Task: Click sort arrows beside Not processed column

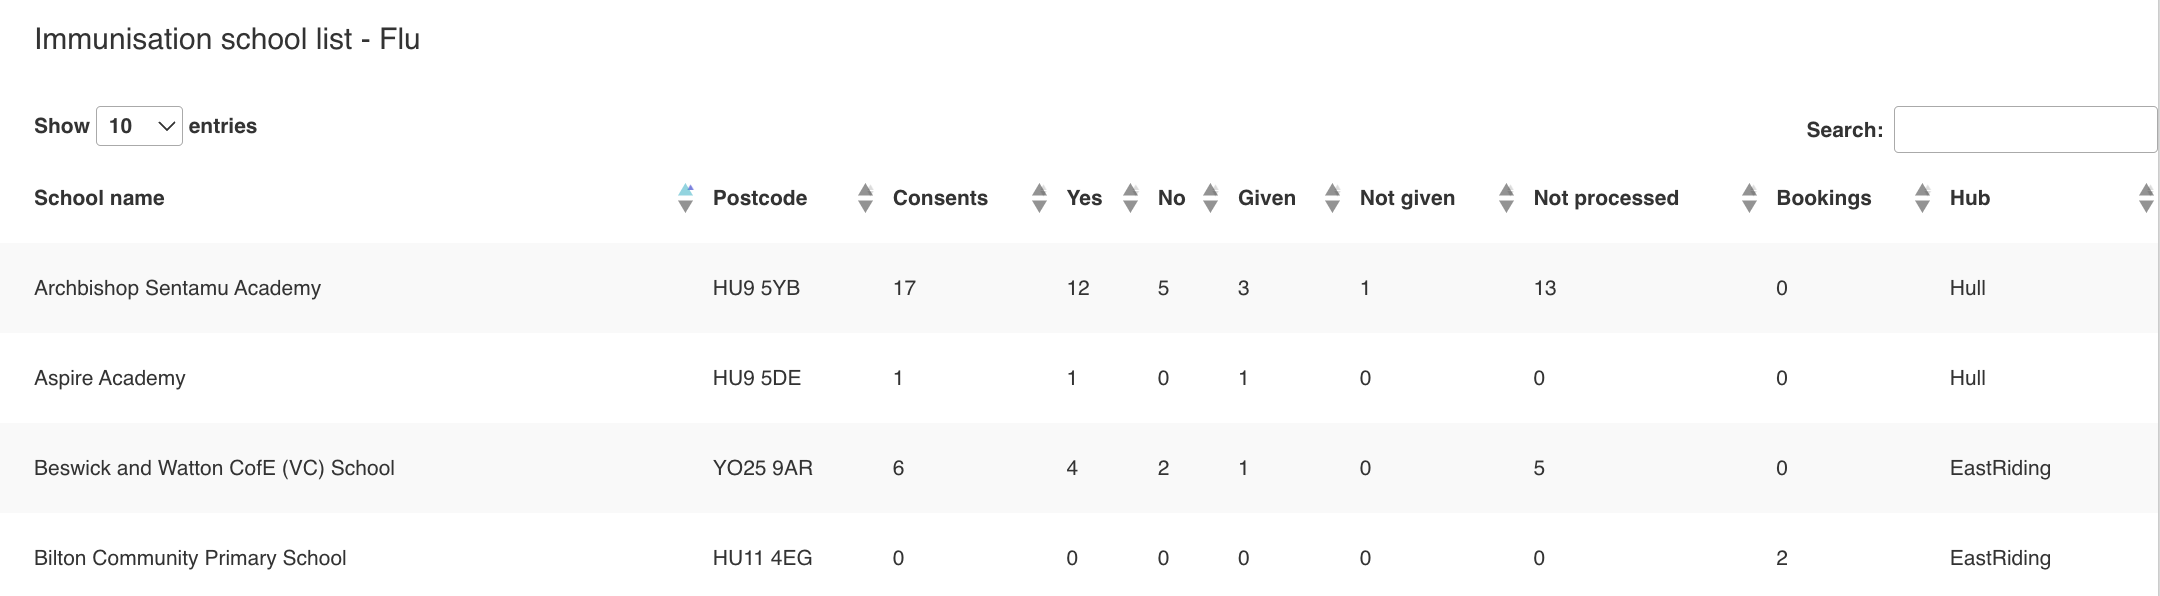Action: (x=1748, y=198)
